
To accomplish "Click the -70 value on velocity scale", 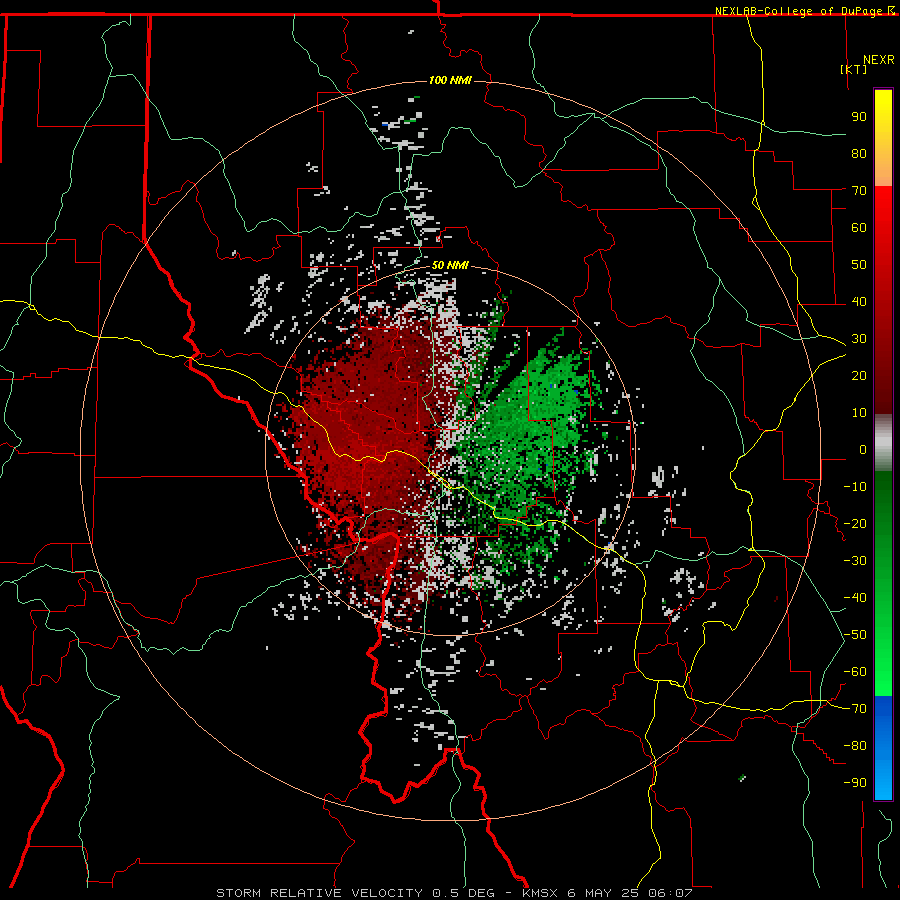I will tap(855, 709).
